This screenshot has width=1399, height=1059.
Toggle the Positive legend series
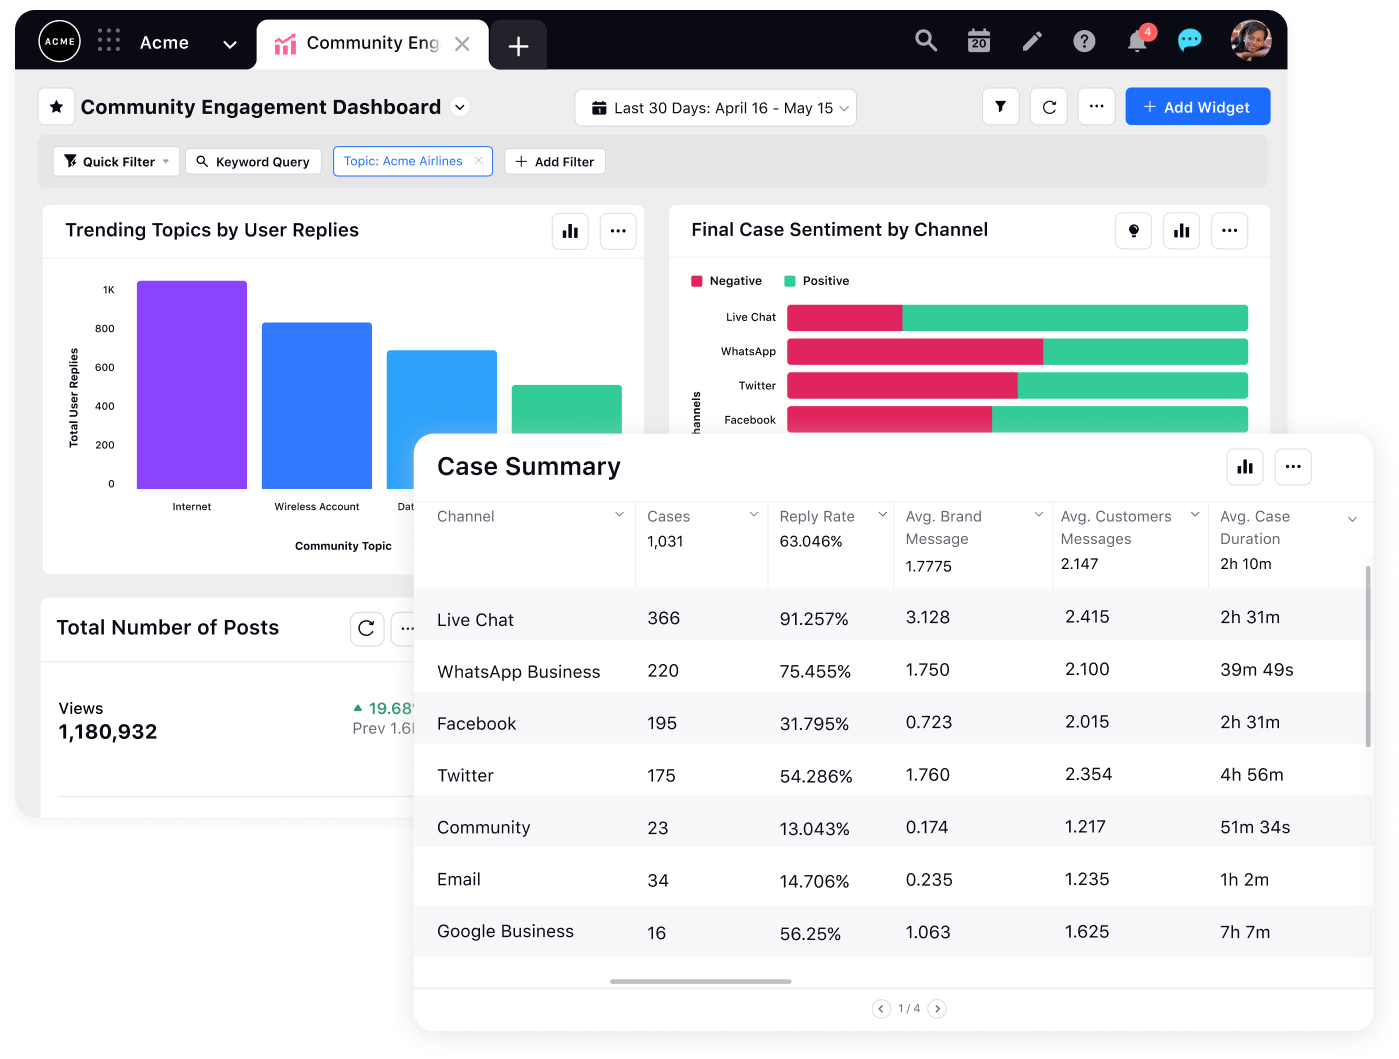tap(817, 281)
